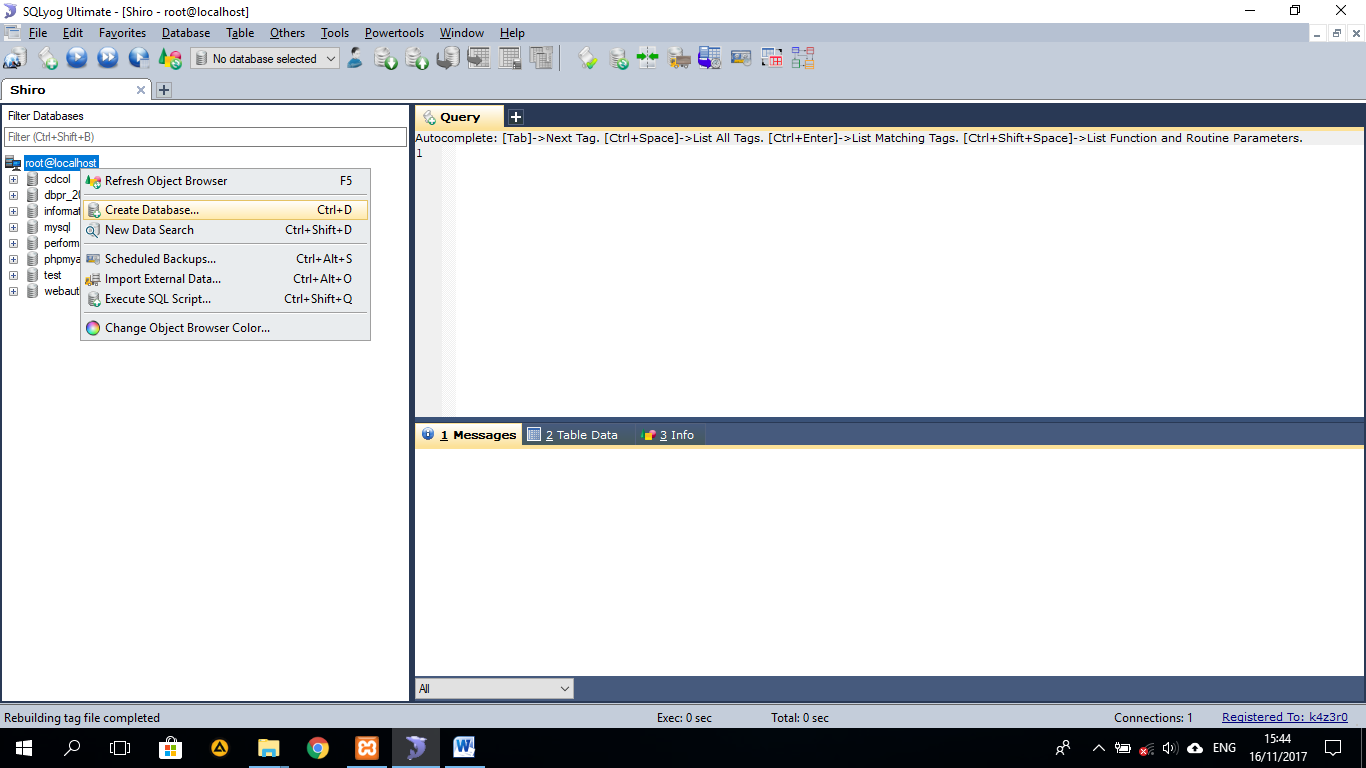
Task: Click the stacked tables toolbar icon
Action: pyautogui.click(x=541, y=58)
